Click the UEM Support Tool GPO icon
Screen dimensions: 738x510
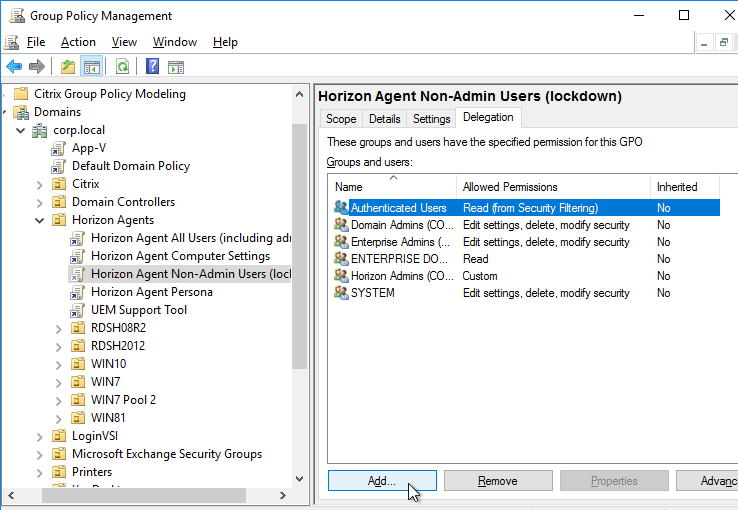(x=77, y=311)
